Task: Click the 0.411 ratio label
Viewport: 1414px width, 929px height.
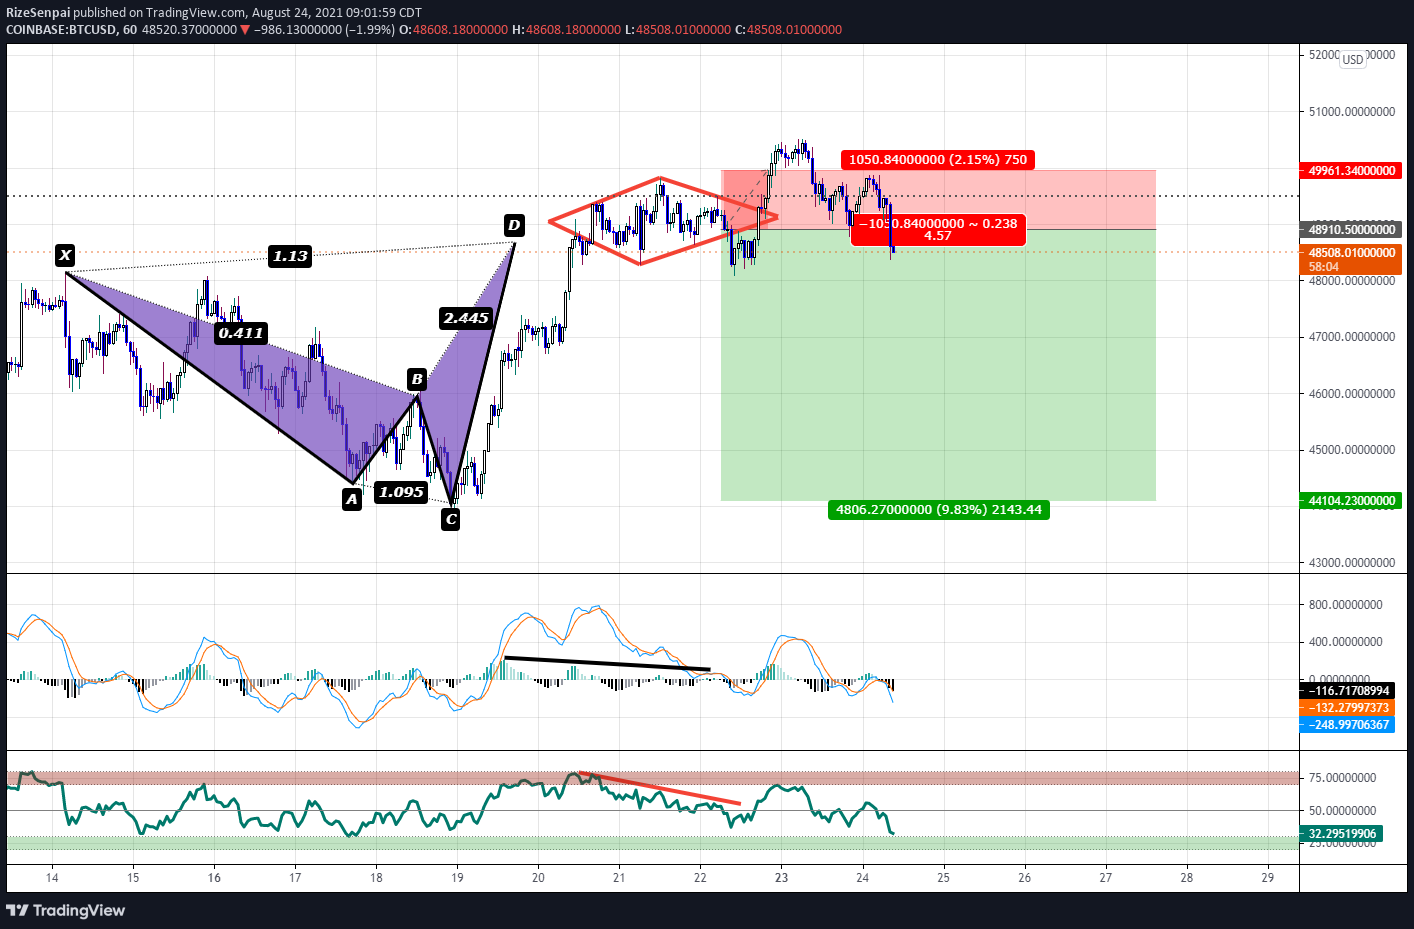Action: (241, 333)
